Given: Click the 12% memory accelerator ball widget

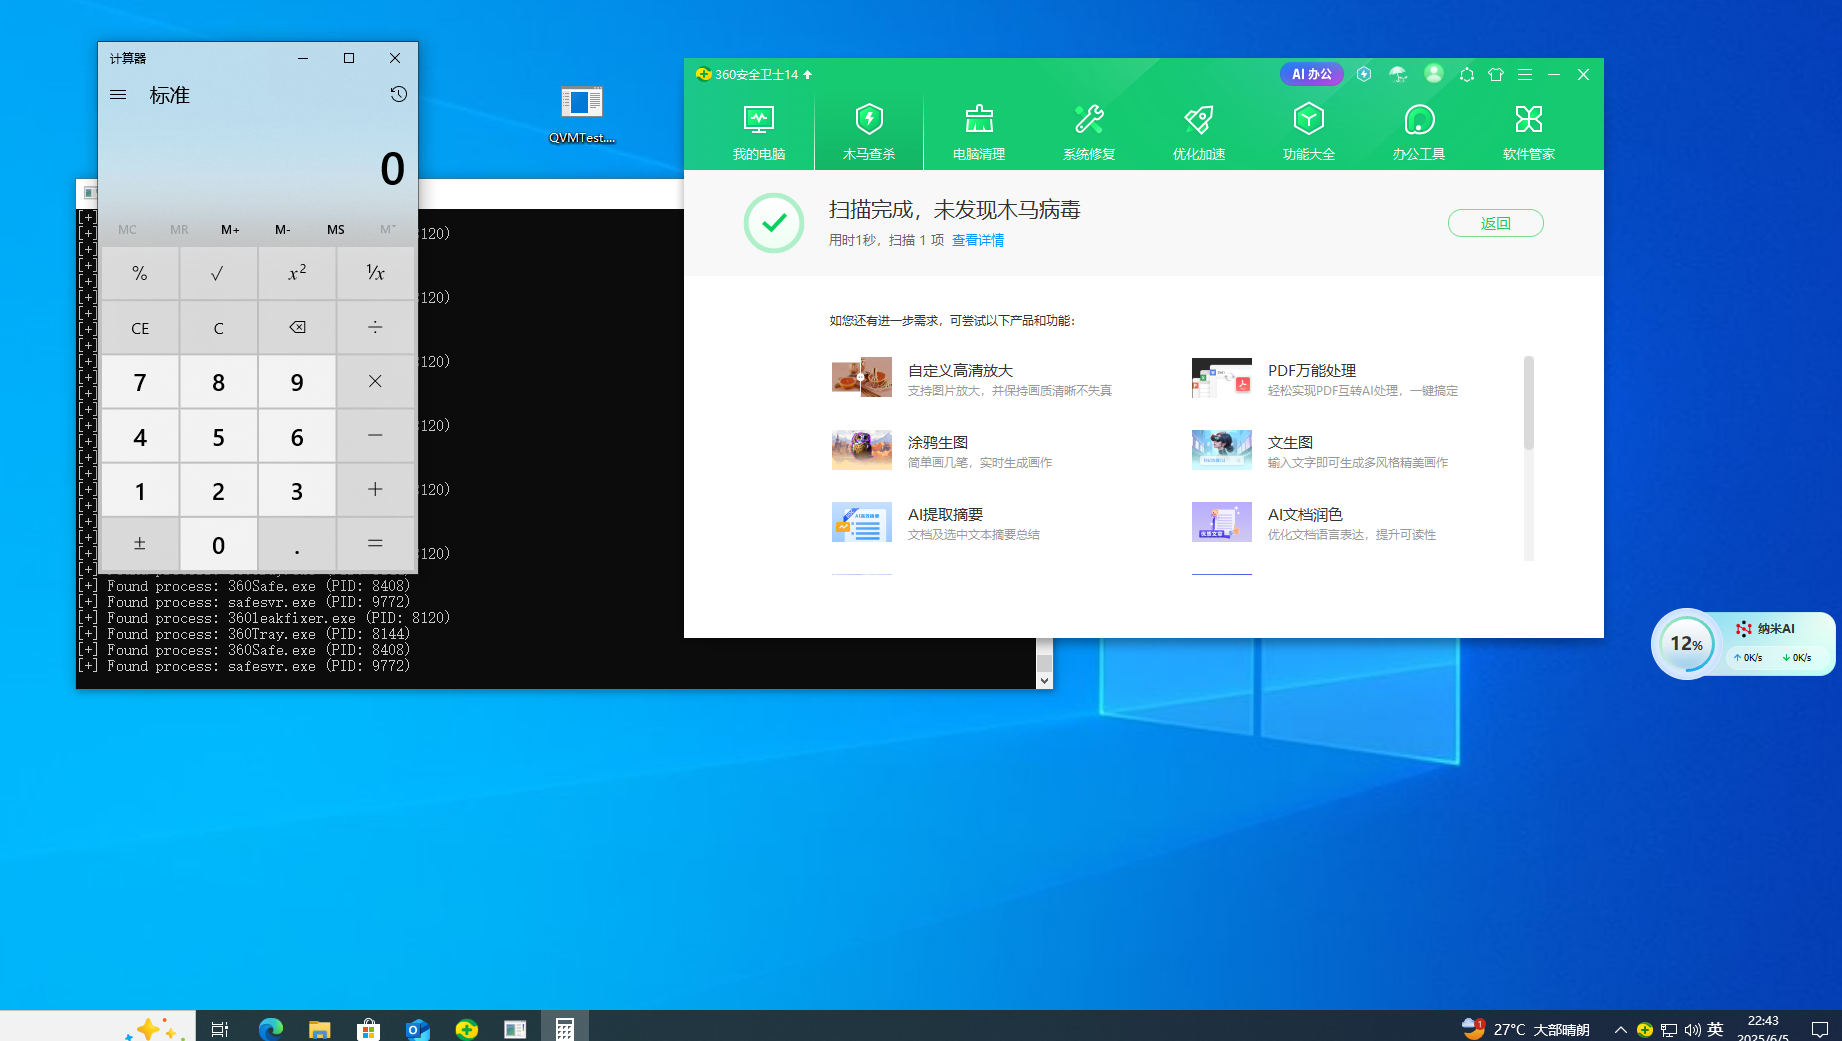Looking at the screenshot, I should point(1687,644).
